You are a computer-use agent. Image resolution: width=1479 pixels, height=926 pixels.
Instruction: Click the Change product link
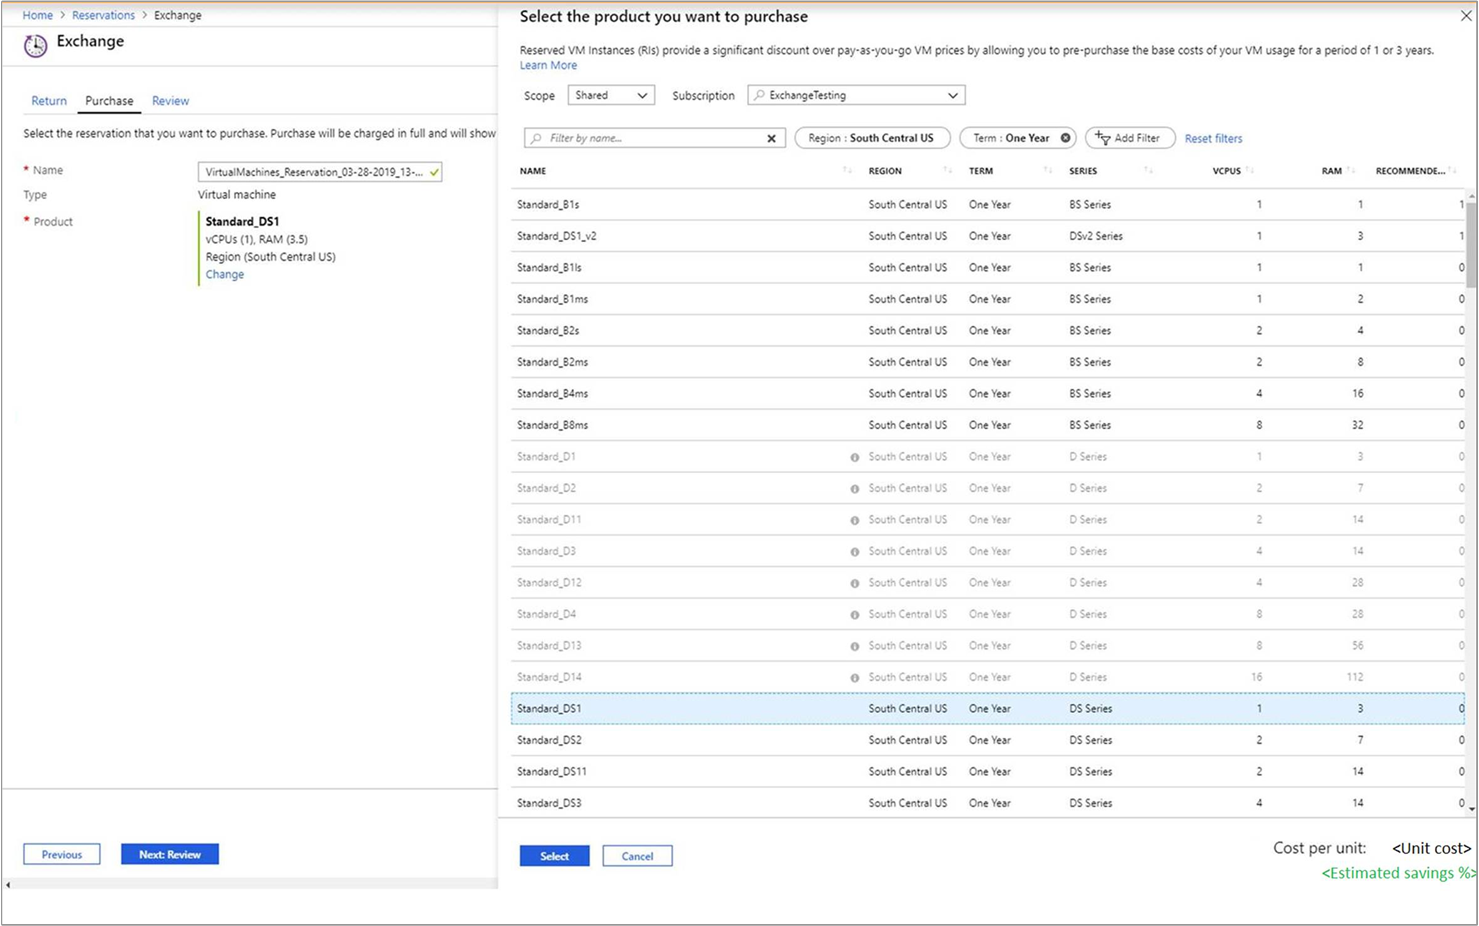click(x=224, y=275)
